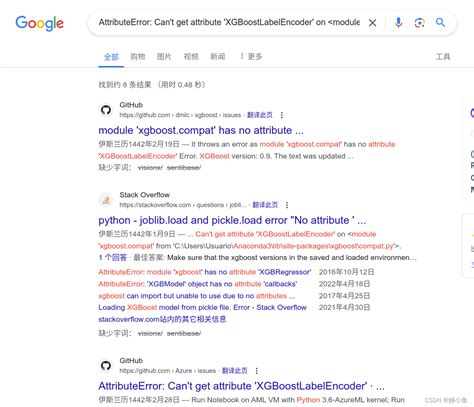Click 翻译此页 for the Stack Overflow result
This screenshot has height=407, width=474.
click(265, 205)
